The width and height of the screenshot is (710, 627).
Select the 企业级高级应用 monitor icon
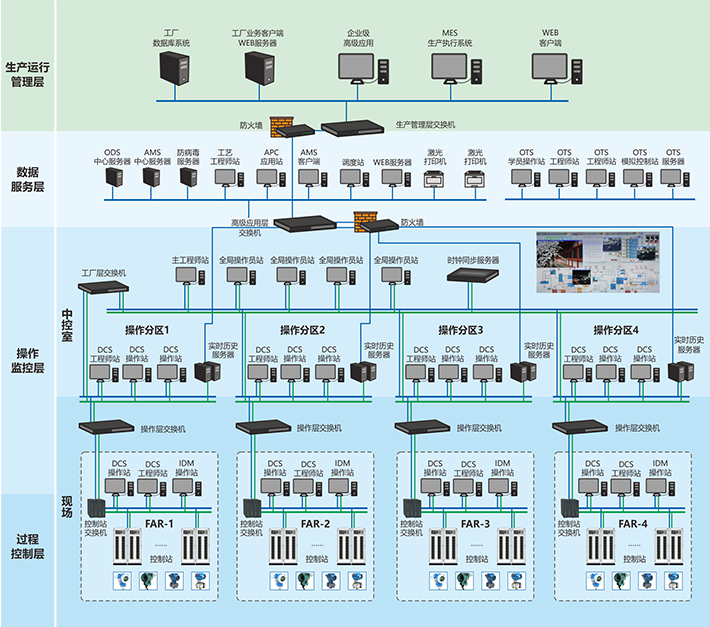click(358, 68)
